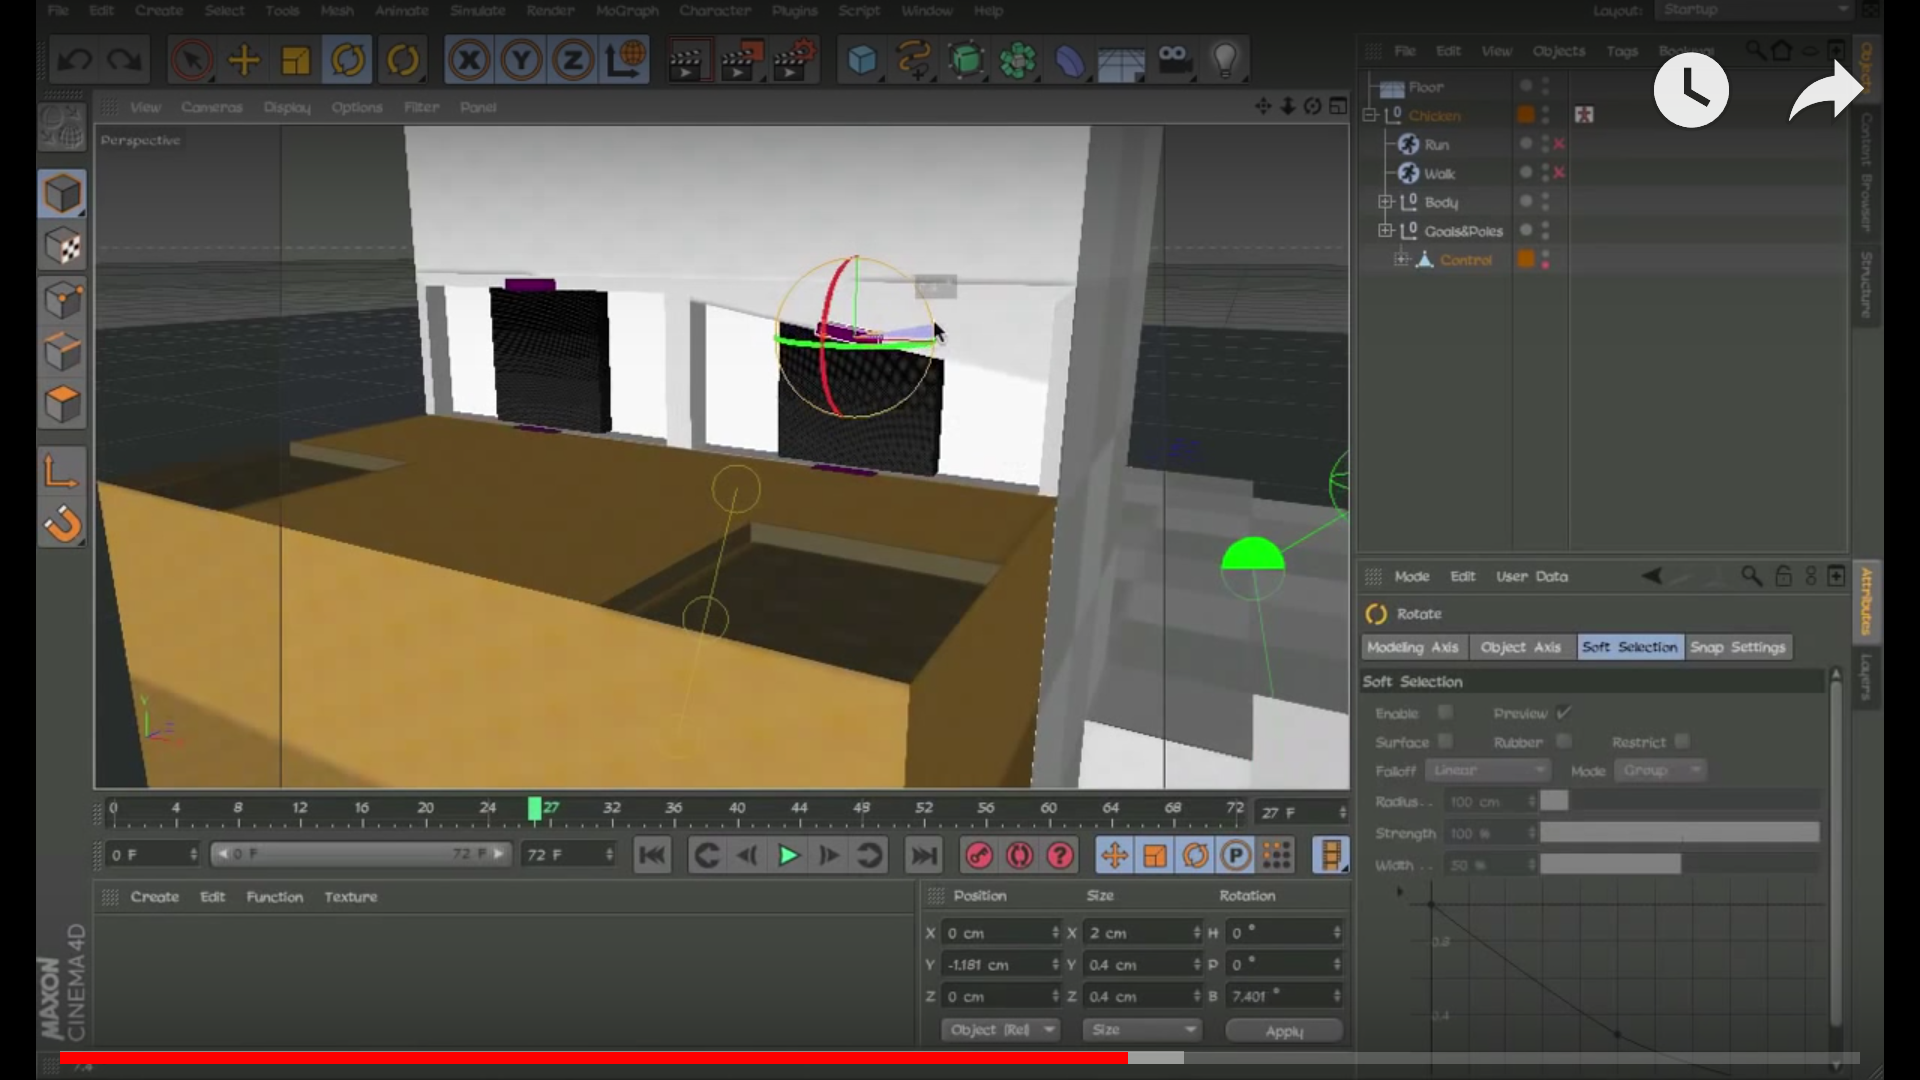The width and height of the screenshot is (1920, 1080).
Task: Select the Scale tool in top toolbar
Action: coord(296,61)
